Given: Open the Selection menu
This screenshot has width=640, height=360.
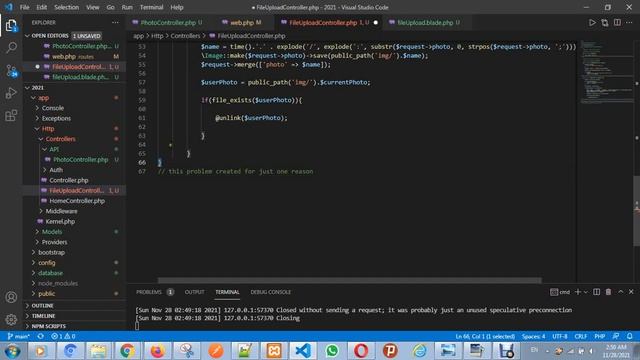Looking at the screenshot, I should (x=67, y=7).
